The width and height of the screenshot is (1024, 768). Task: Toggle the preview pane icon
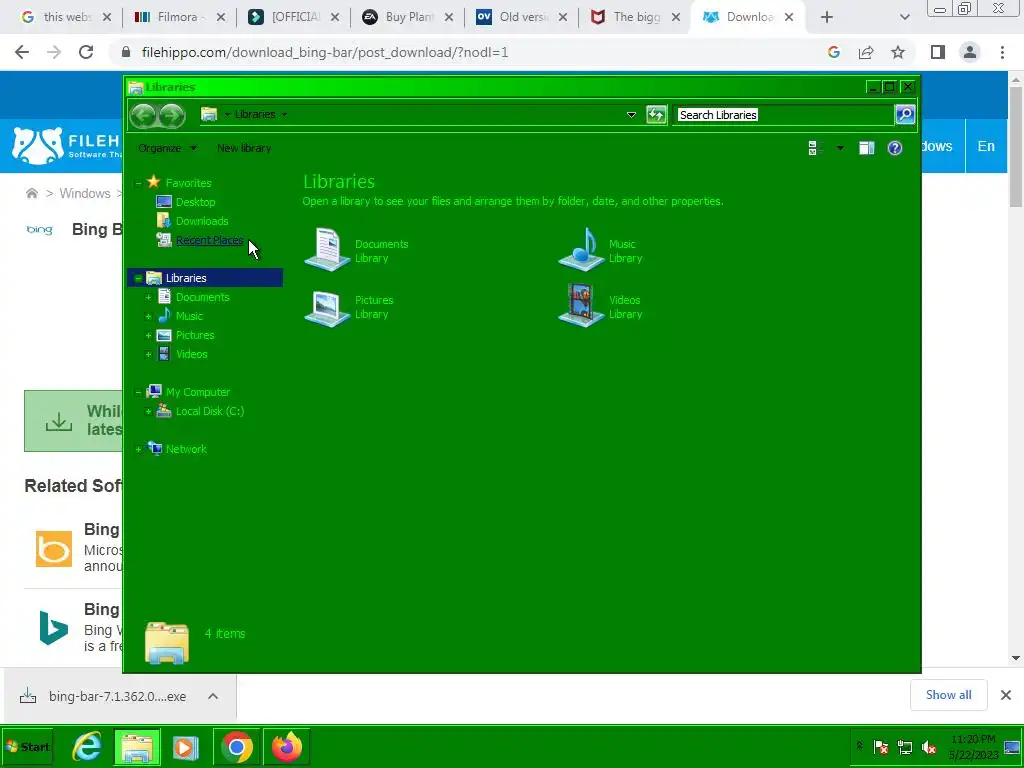click(867, 148)
